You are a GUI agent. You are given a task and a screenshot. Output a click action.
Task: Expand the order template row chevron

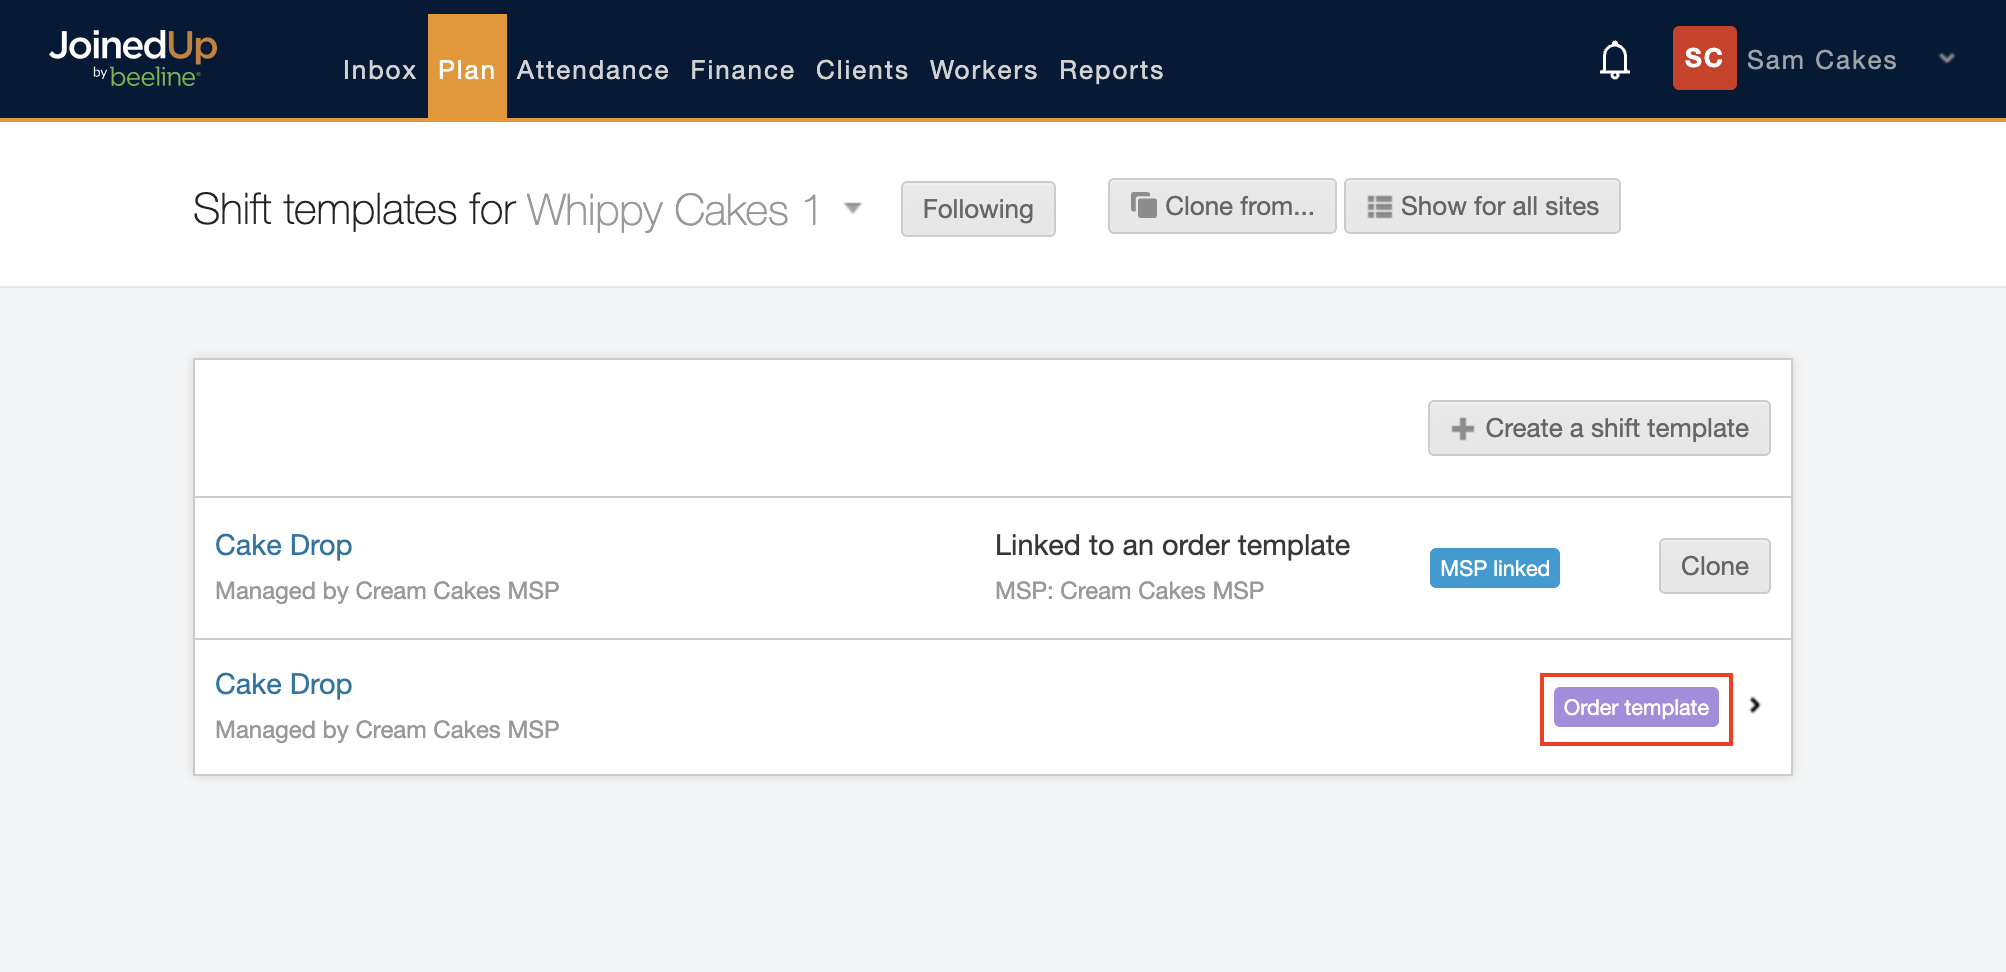coord(1755,705)
